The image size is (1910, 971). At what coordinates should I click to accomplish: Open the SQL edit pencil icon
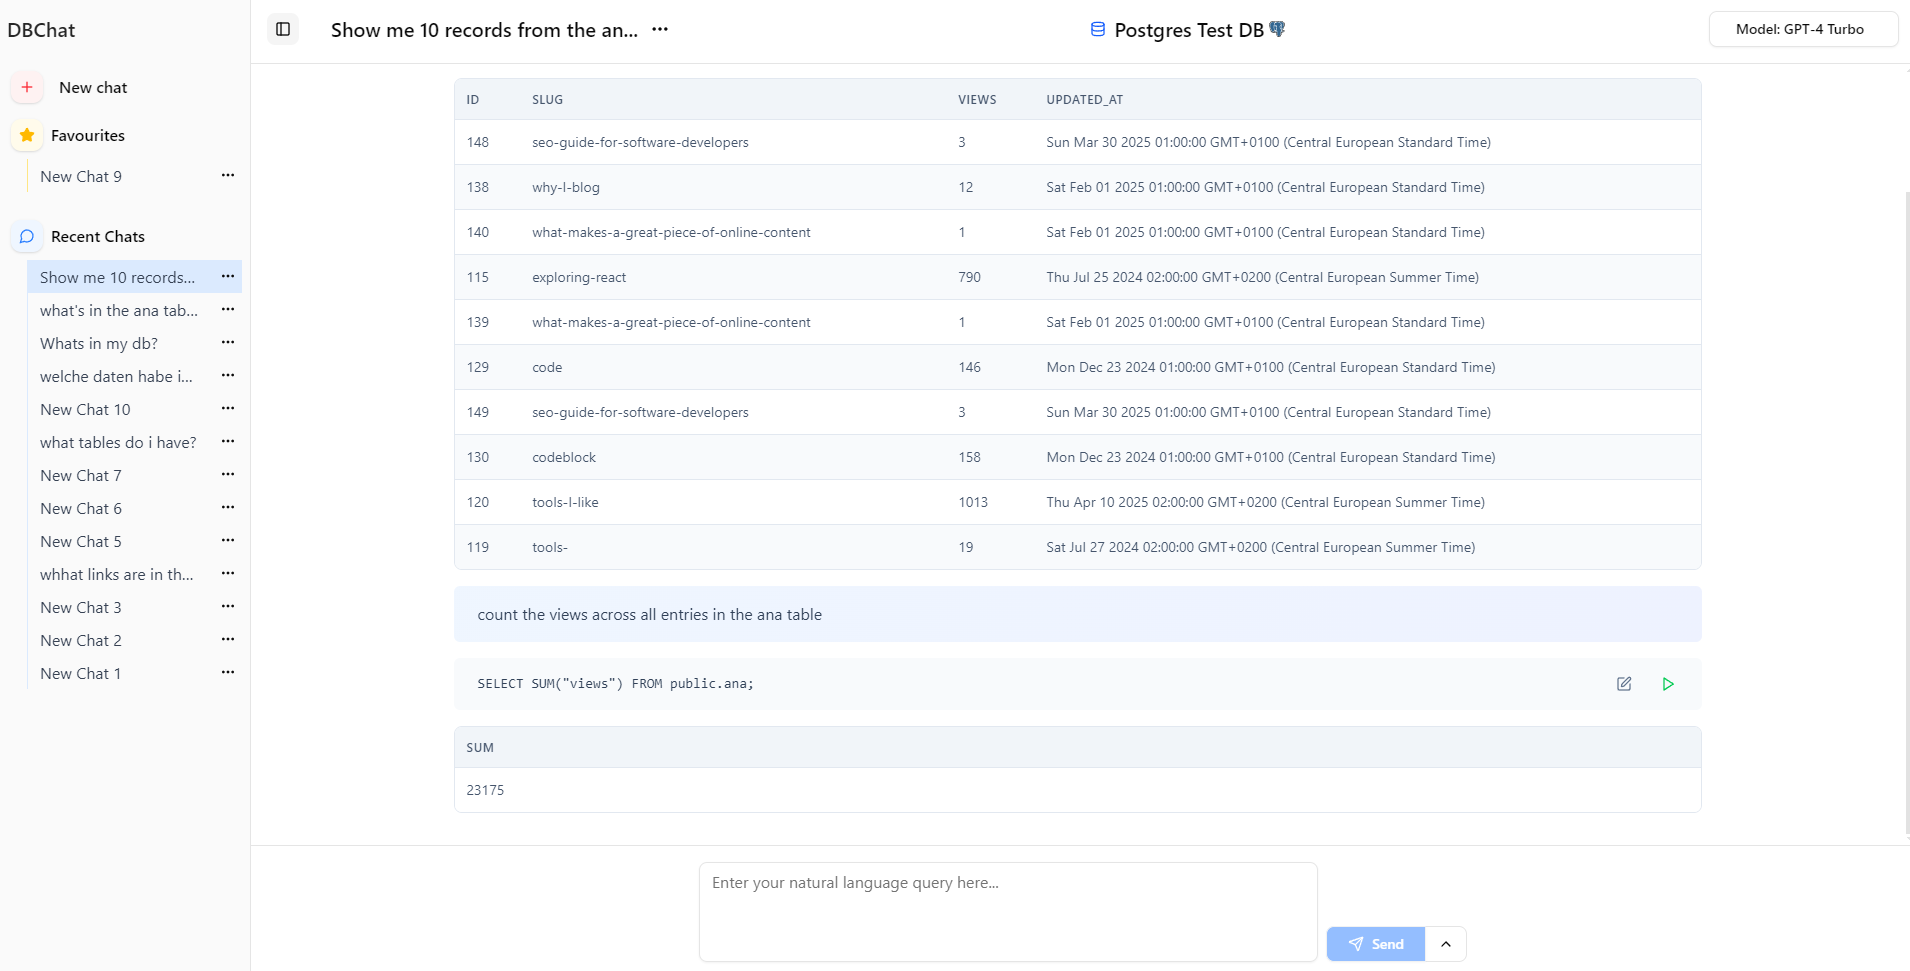(1624, 684)
